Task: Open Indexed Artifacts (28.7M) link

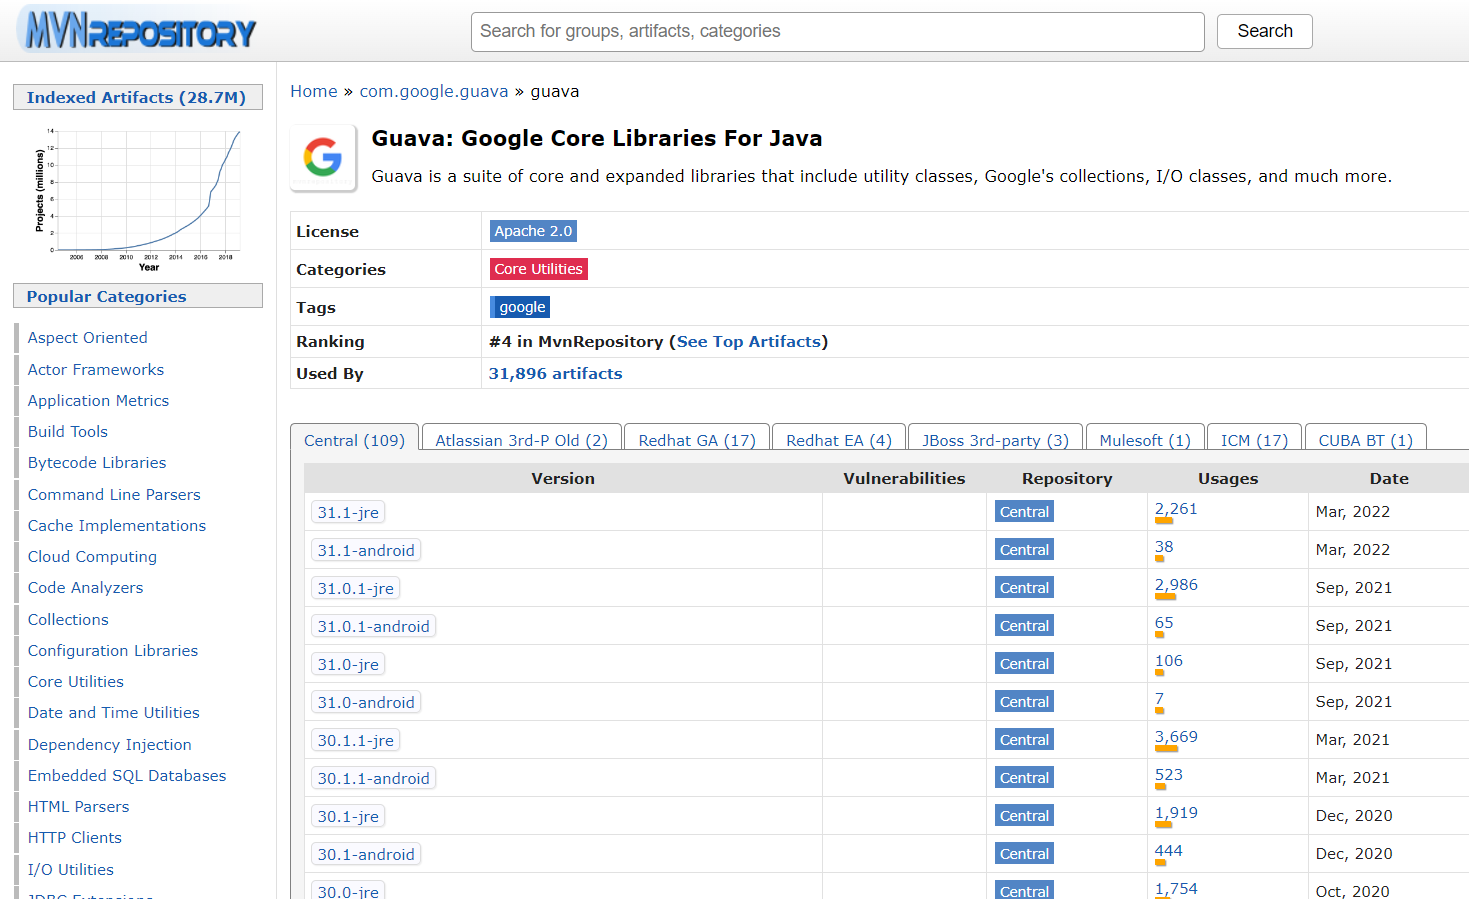Action: (136, 97)
